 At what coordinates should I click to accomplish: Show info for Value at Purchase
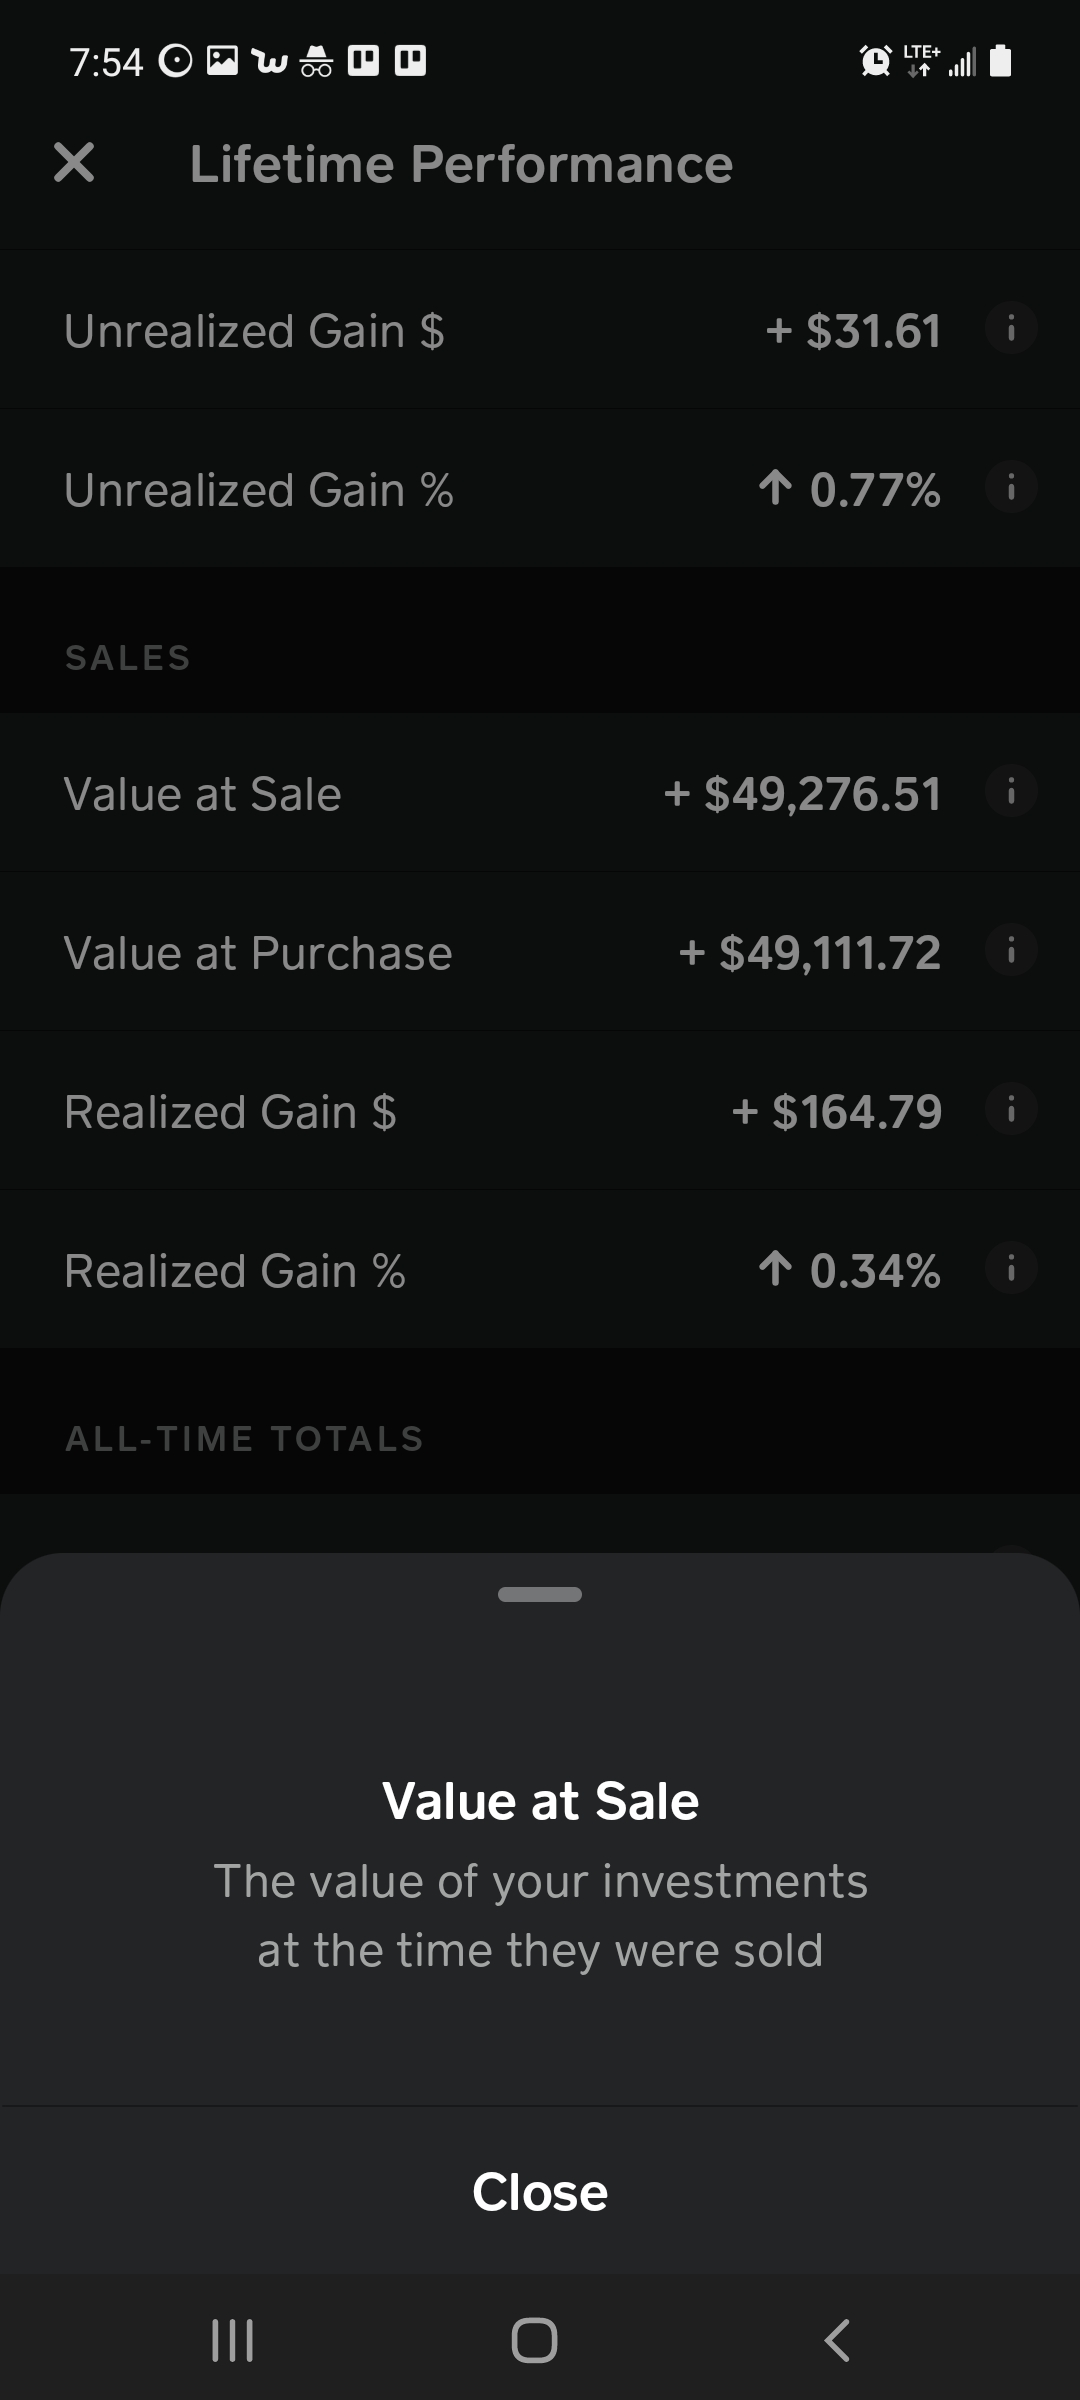pos(1011,951)
